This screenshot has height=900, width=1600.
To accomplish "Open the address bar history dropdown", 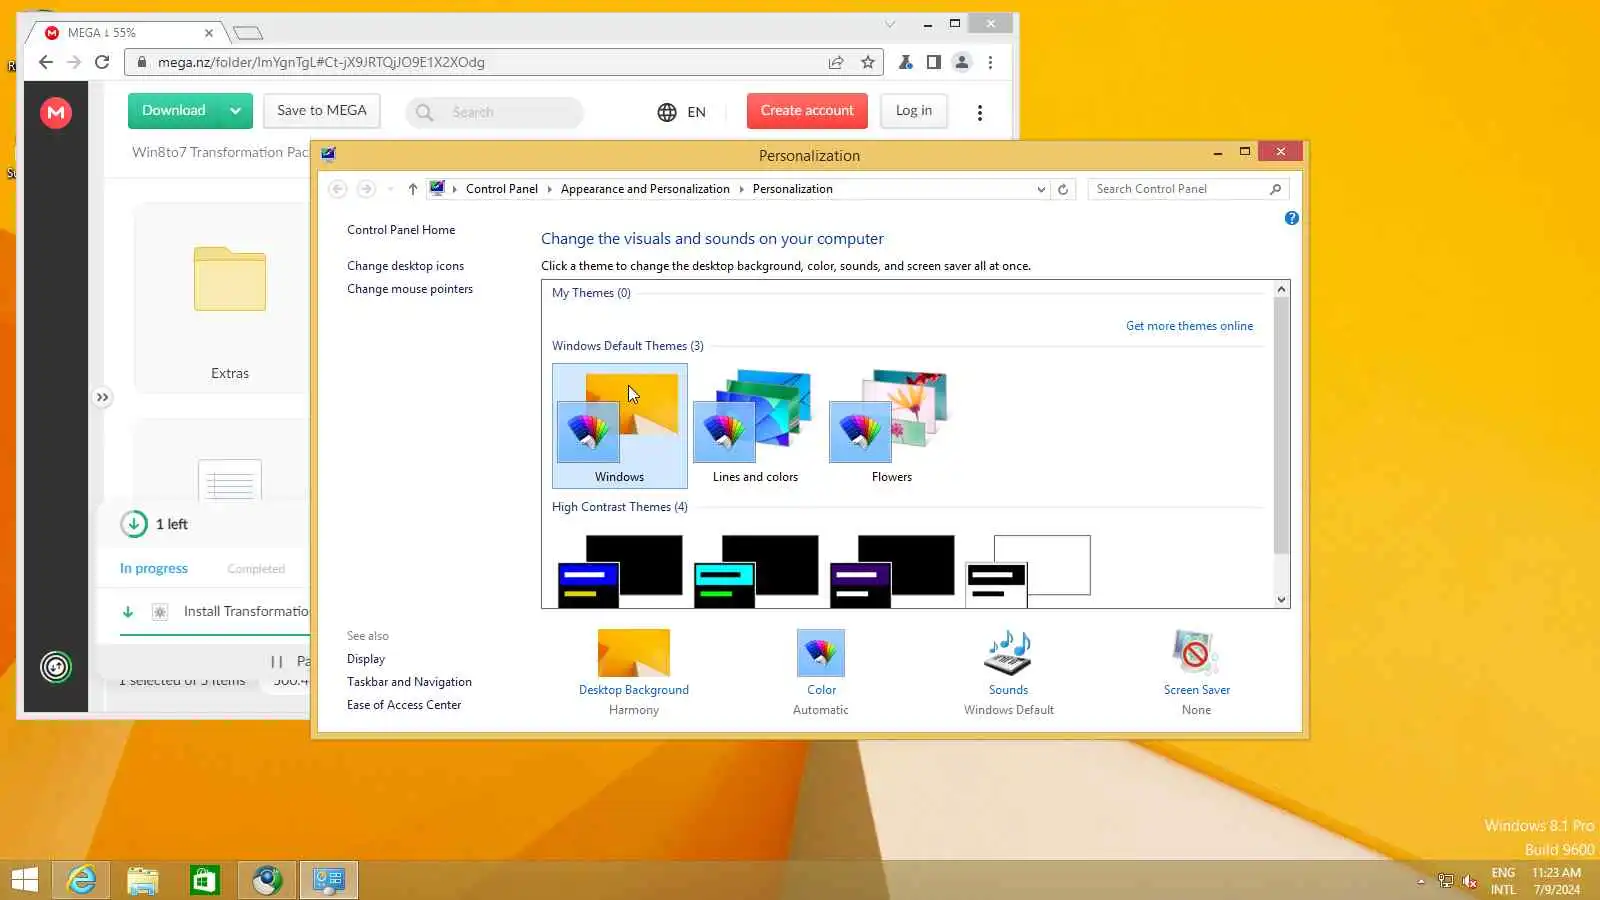I will pos(1041,189).
